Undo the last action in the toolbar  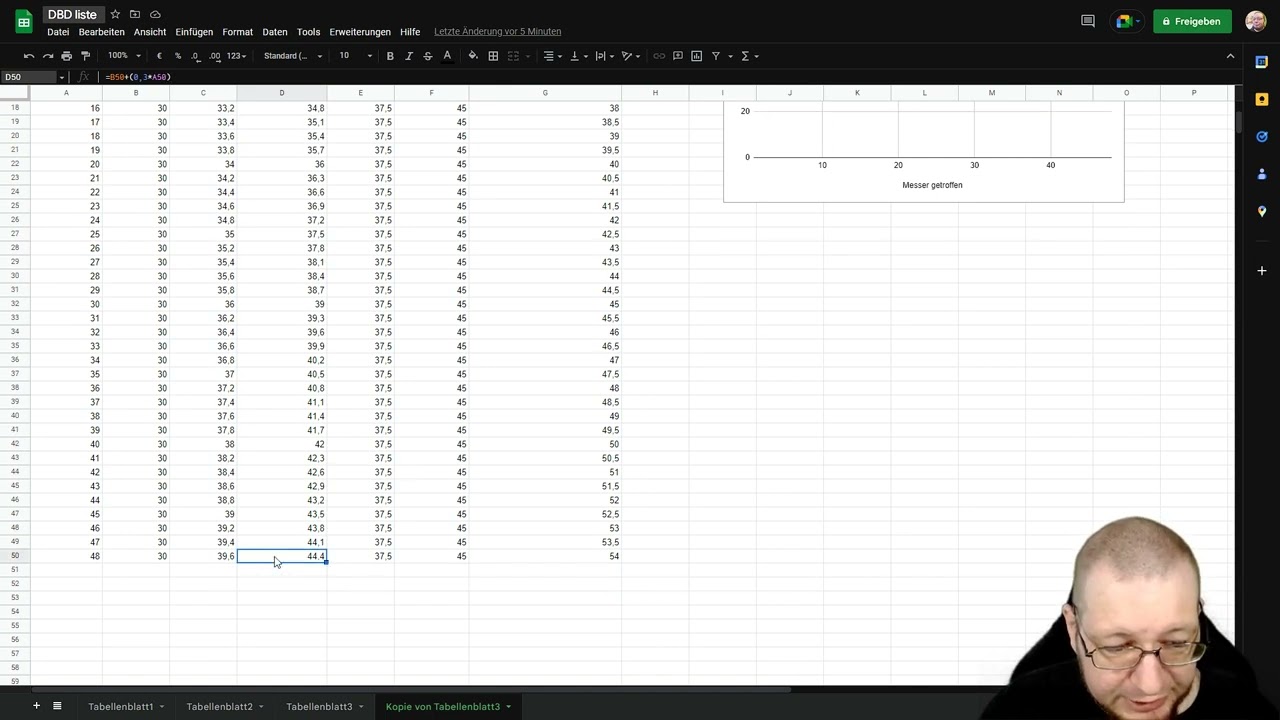(x=28, y=56)
